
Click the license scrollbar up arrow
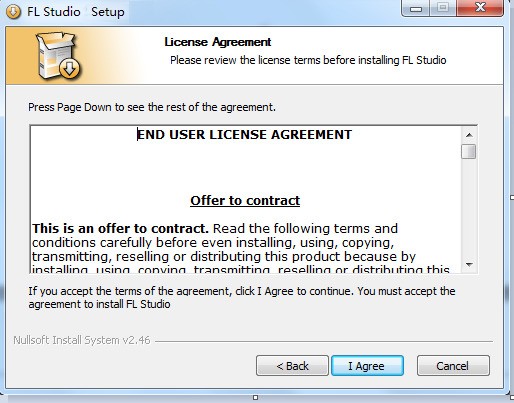(x=469, y=135)
